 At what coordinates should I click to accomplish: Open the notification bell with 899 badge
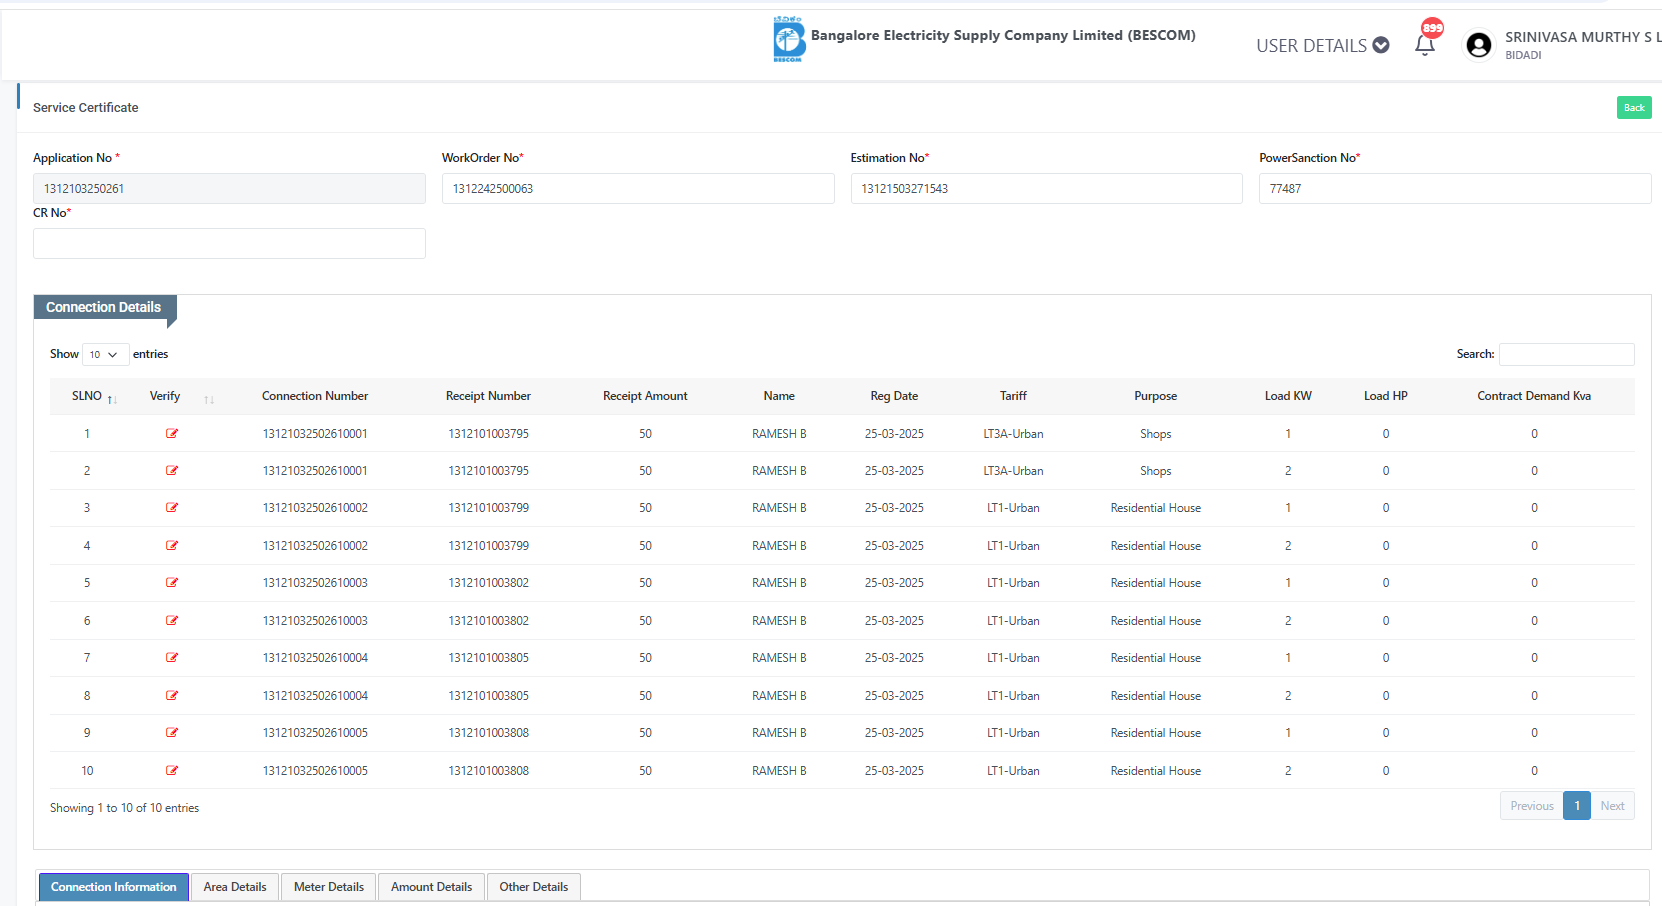pyautogui.click(x=1425, y=44)
